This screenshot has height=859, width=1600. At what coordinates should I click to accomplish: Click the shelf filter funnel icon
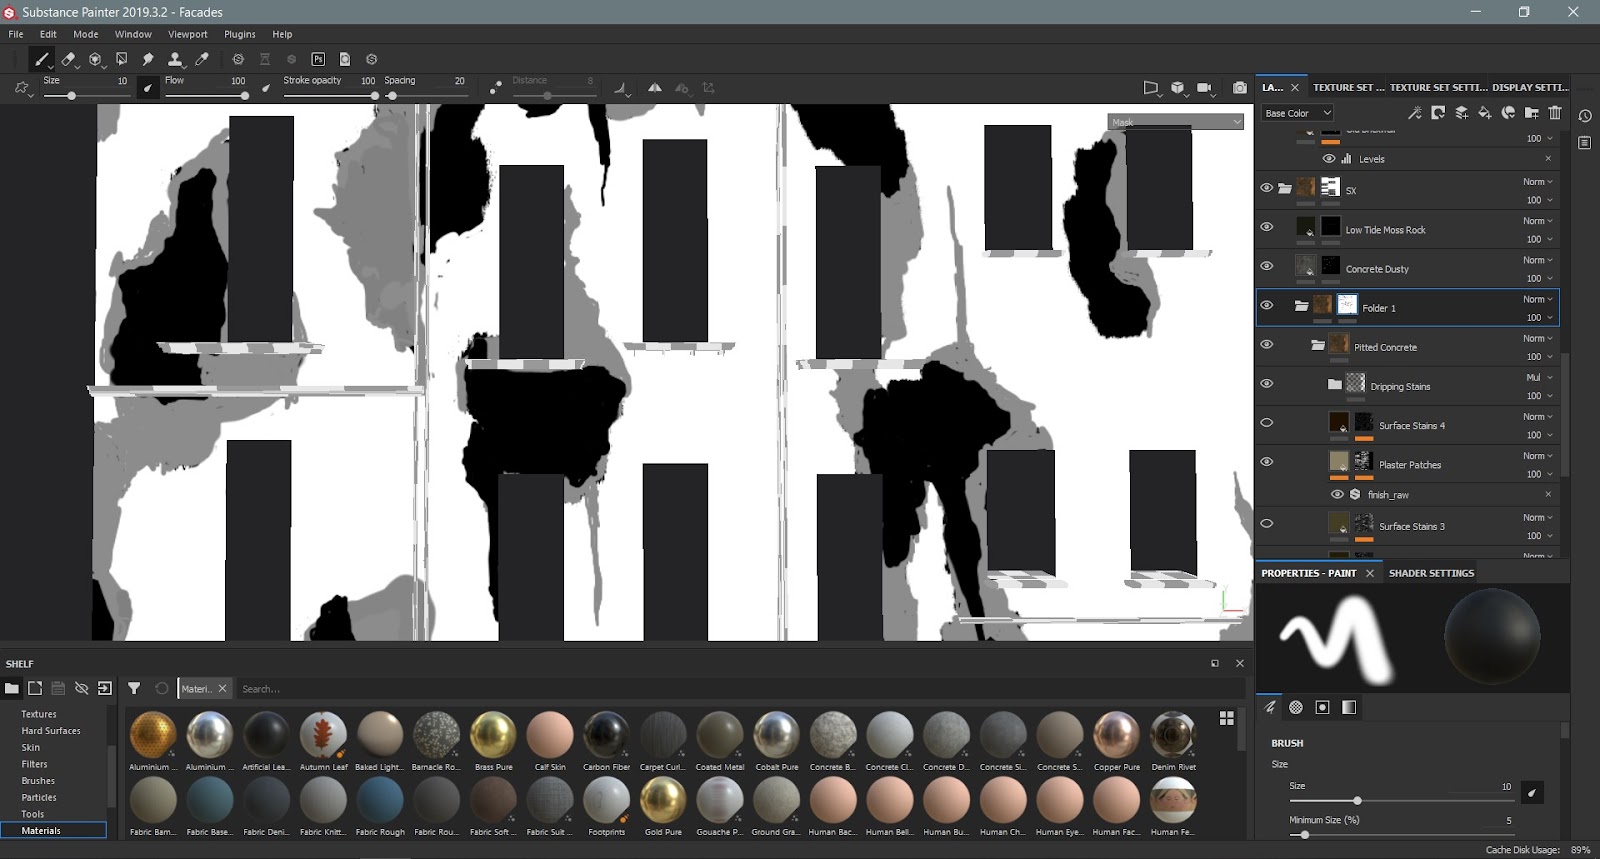coord(134,688)
